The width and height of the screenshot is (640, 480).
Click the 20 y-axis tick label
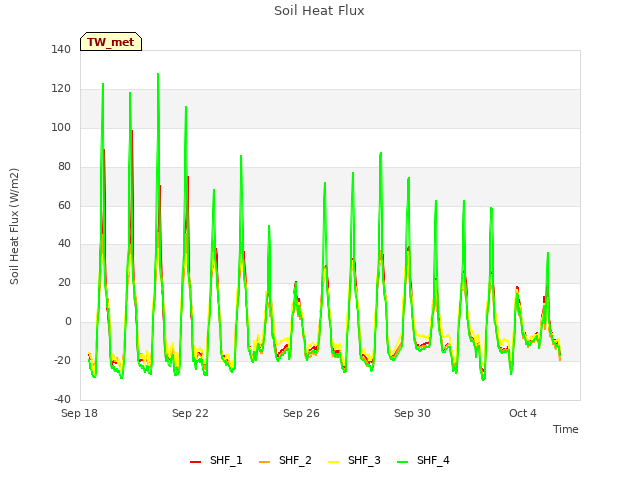pos(64,282)
